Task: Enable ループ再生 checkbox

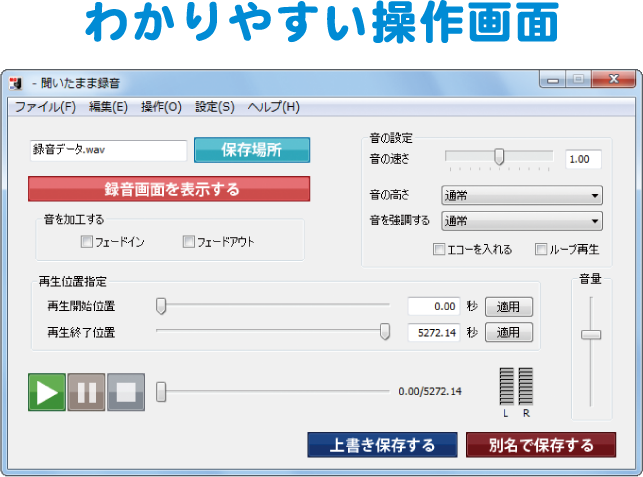Action: pos(541,249)
